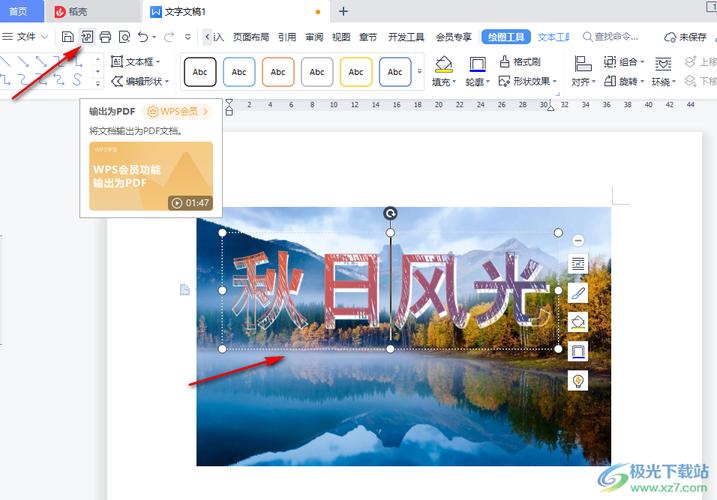Click the page icon at left margin
This screenshot has height=500, width=717.
pyautogui.click(x=185, y=290)
